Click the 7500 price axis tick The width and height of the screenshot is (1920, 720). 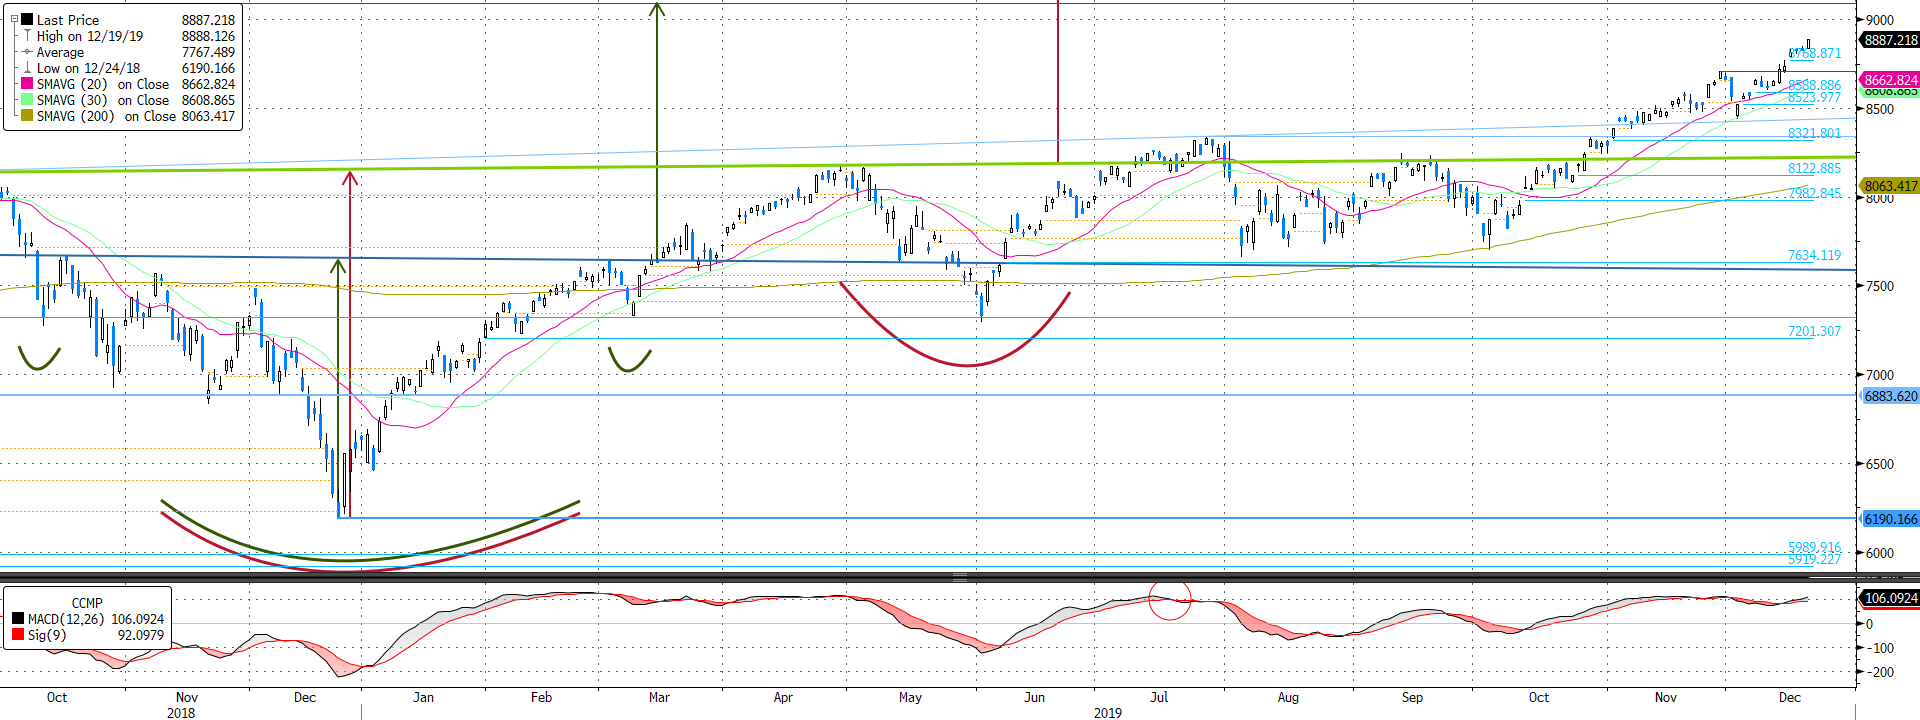click(x=1879, y=286)
